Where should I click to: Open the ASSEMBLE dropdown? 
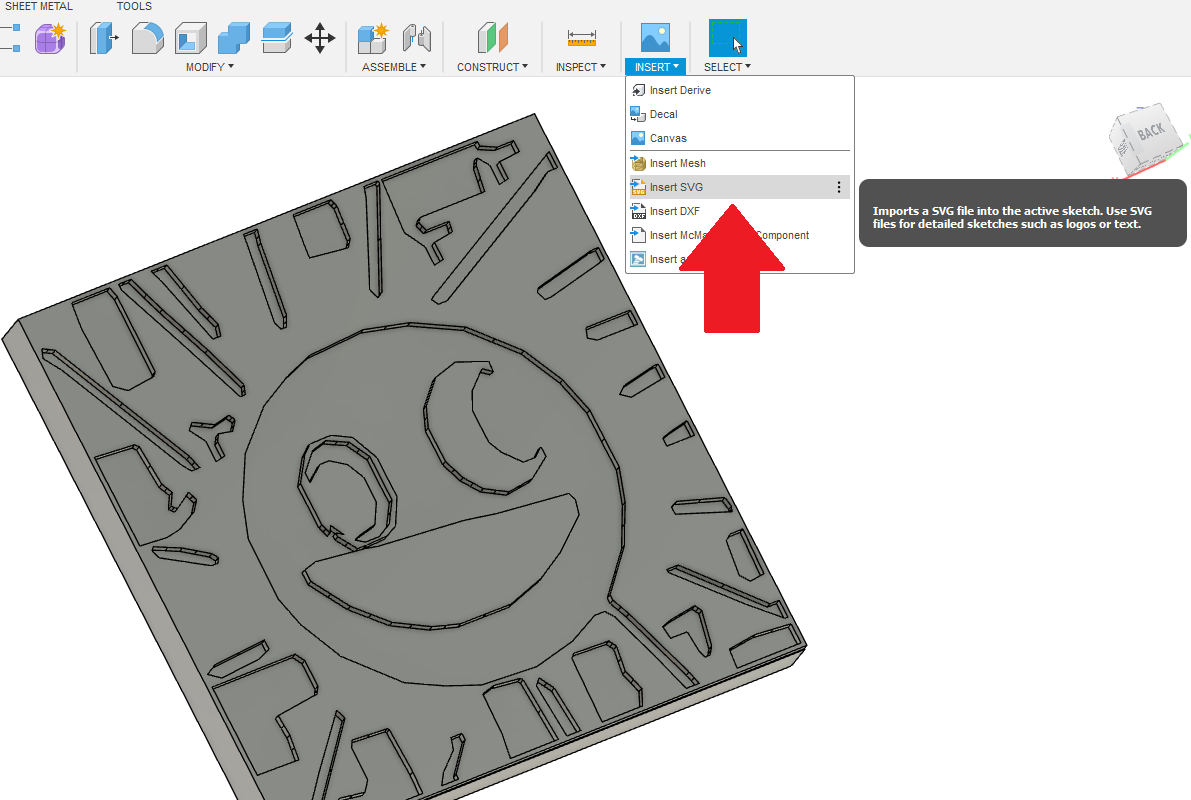[x=394, y=66]
